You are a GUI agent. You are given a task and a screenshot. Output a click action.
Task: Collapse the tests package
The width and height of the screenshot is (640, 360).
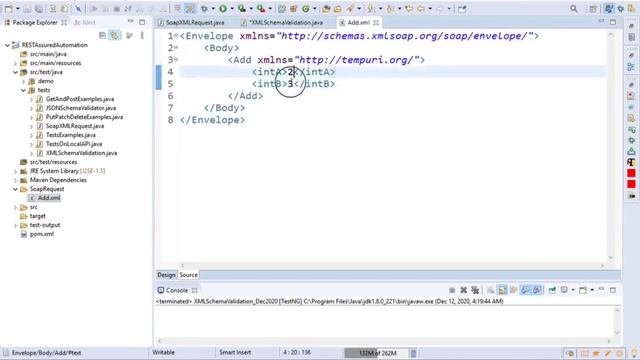24,90
